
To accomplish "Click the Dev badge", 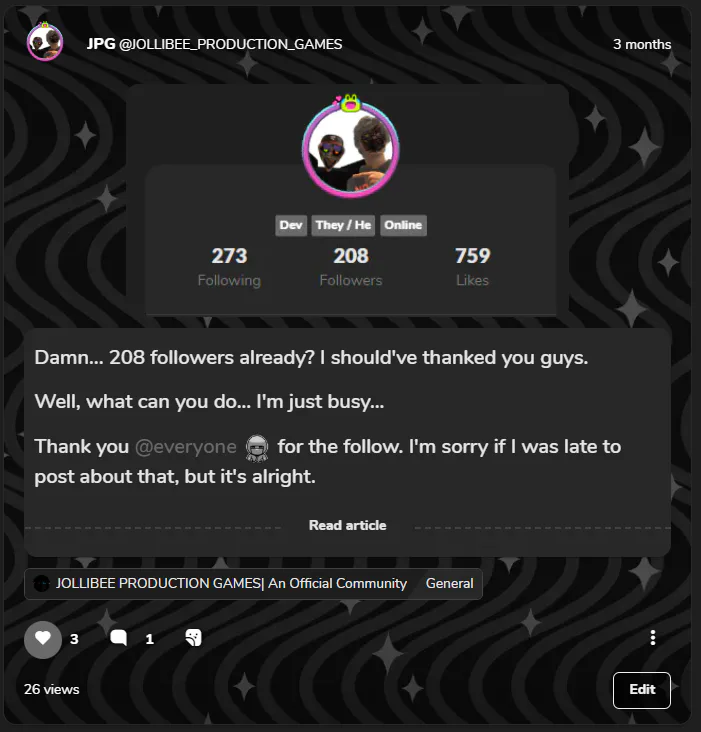I will click(x=291, y=225).
